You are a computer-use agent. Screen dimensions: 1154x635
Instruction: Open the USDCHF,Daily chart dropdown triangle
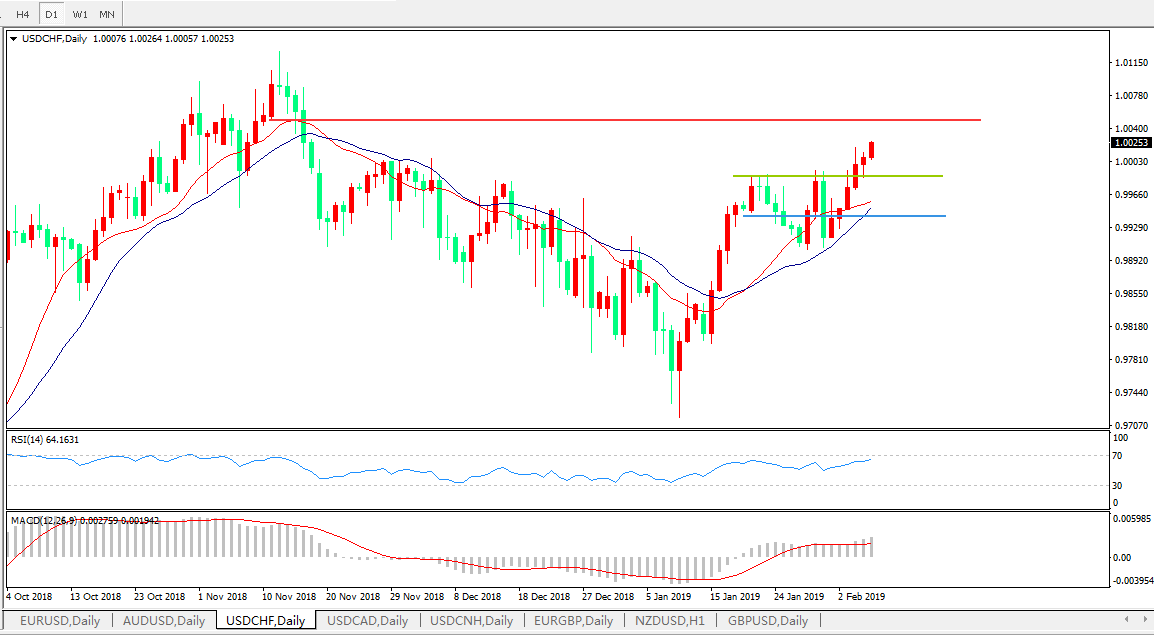[13, 39]
